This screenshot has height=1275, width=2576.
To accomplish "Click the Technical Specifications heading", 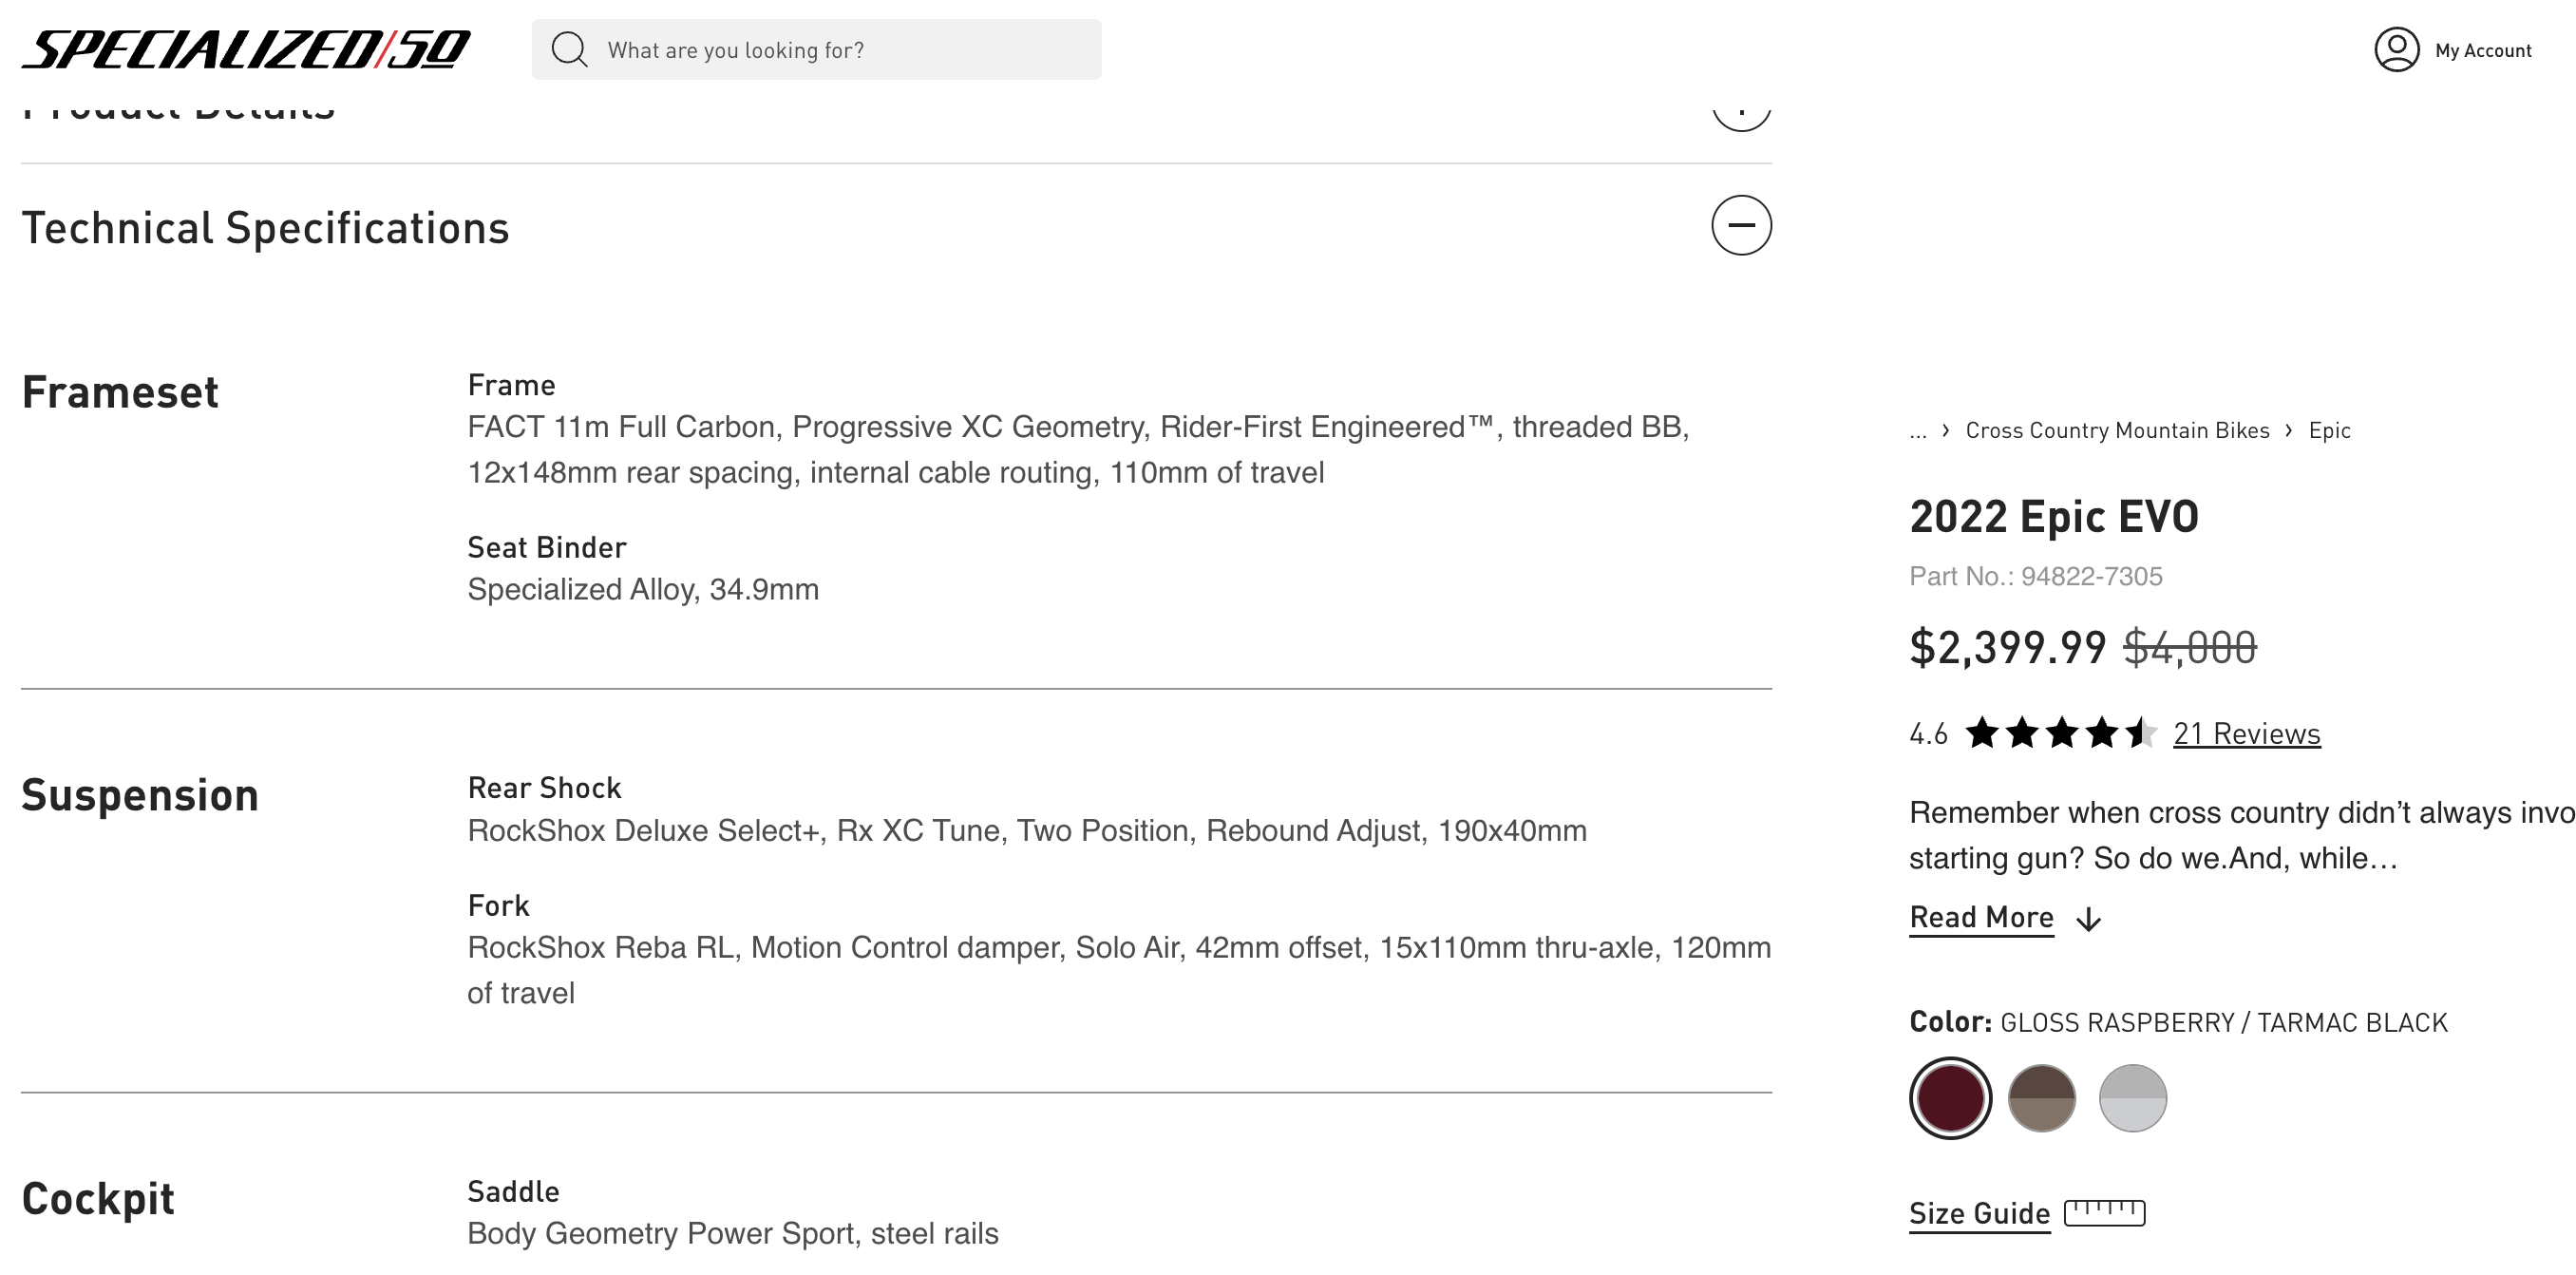I will (x=266, y=228).
